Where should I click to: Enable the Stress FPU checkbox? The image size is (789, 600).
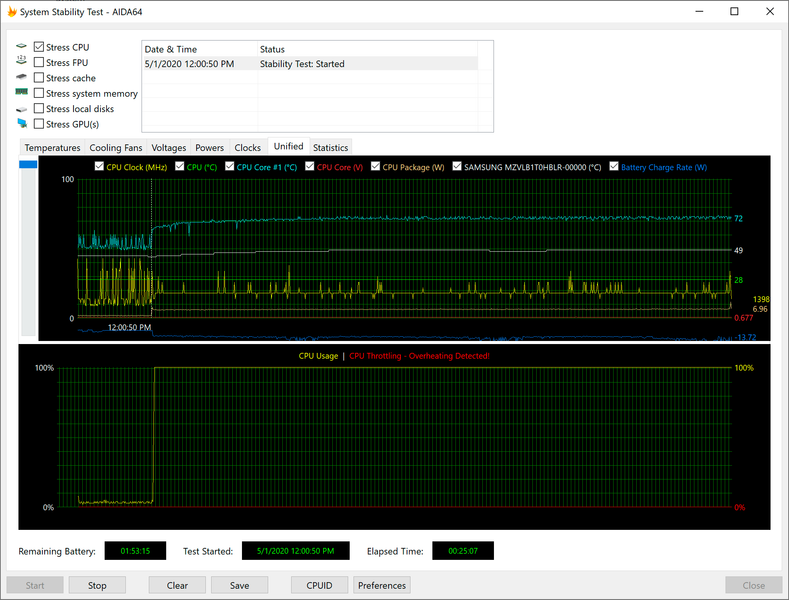pyautogui.click(x=39, y=62)
